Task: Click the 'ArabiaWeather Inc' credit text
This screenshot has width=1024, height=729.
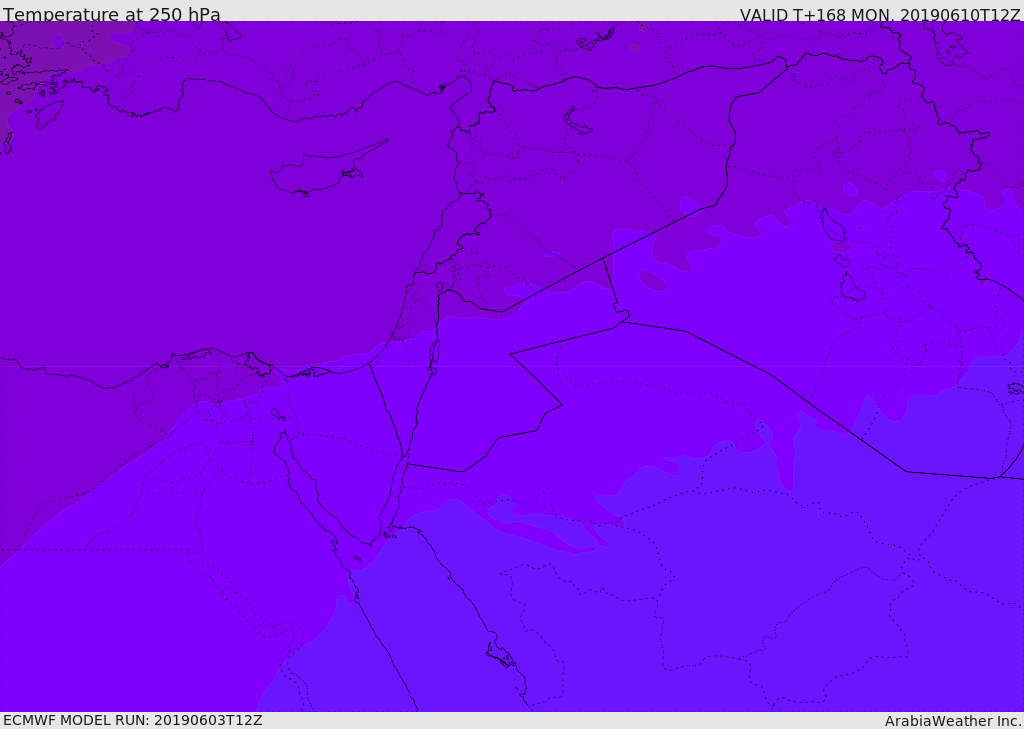Action: tap(953, 721)
